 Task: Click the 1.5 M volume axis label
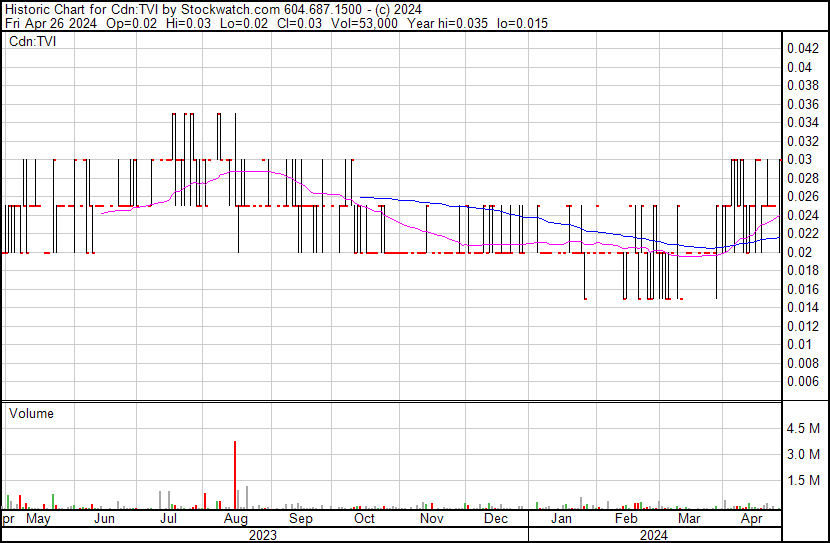(803, 481)
